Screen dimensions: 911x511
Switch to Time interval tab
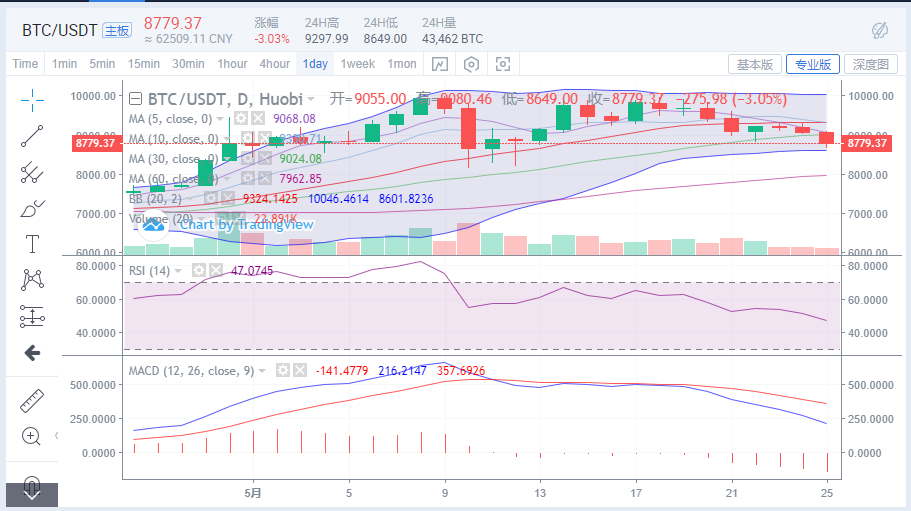[x=25, y=64]
